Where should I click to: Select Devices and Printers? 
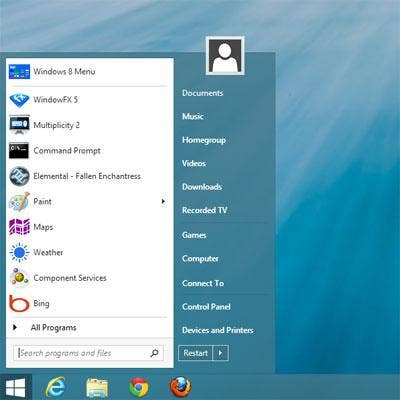(x=218, y=330)
